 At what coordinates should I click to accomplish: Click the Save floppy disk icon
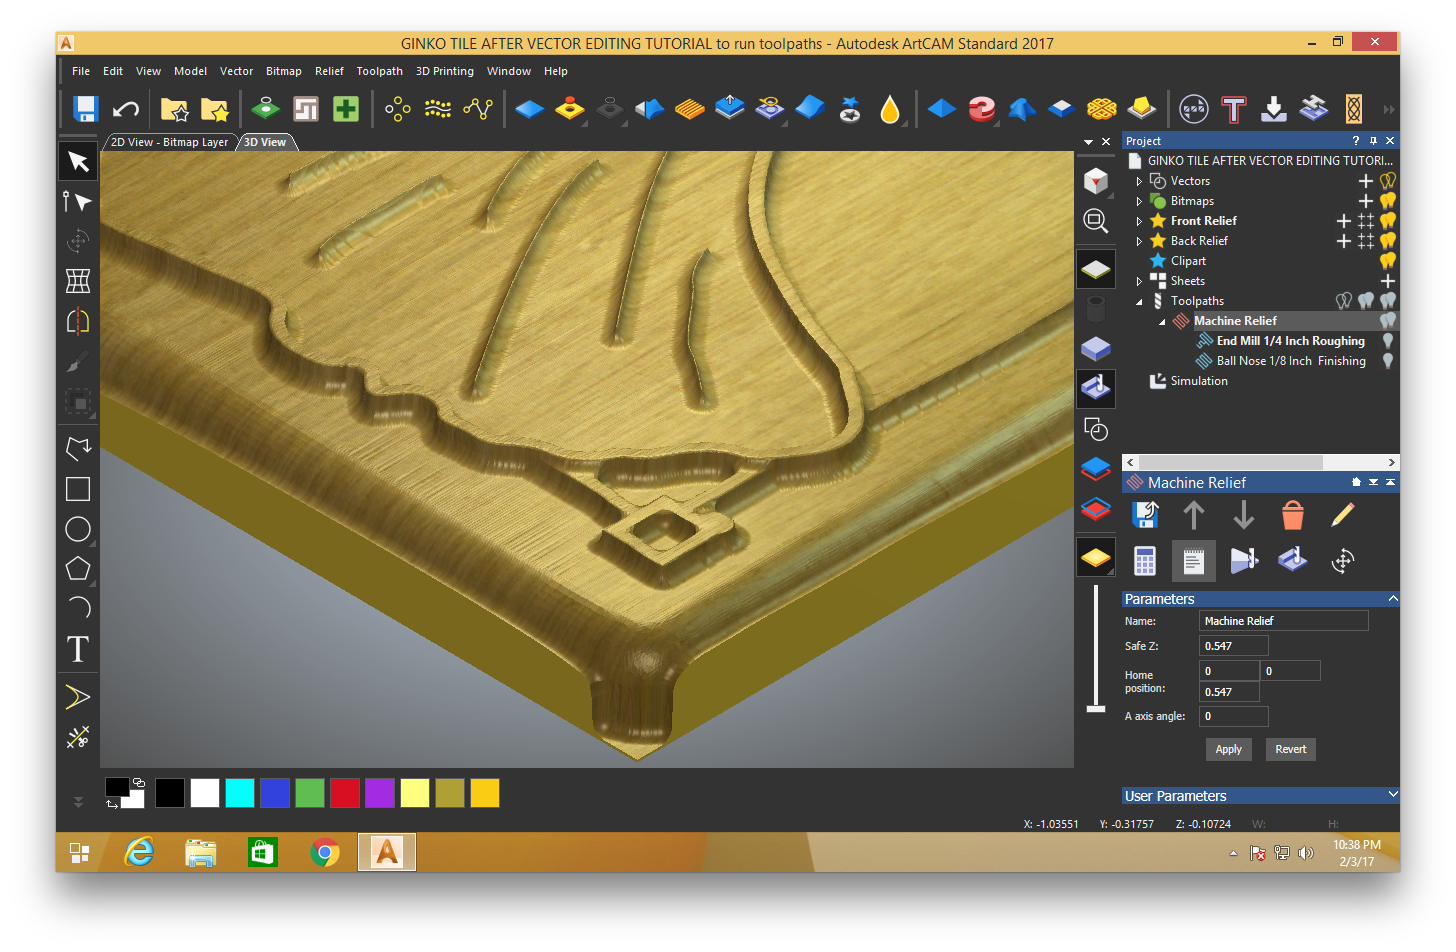click(85, 109)
